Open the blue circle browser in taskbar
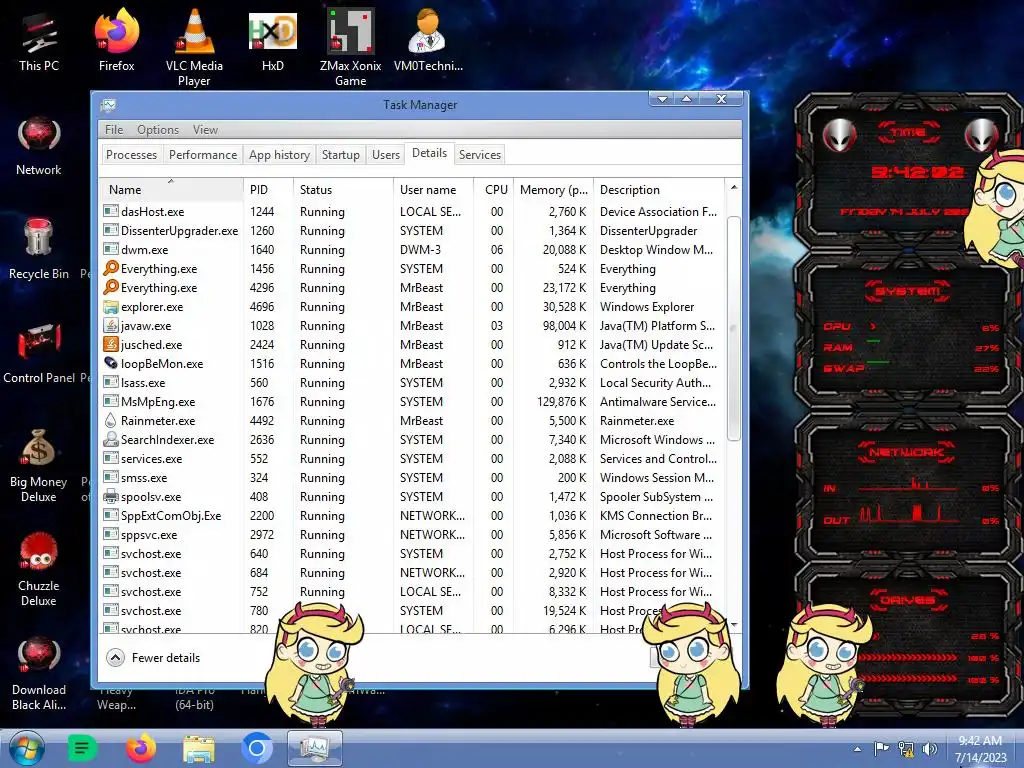Screen dimensions: 1024x768 pyautogui.click(x=257, y=748)
